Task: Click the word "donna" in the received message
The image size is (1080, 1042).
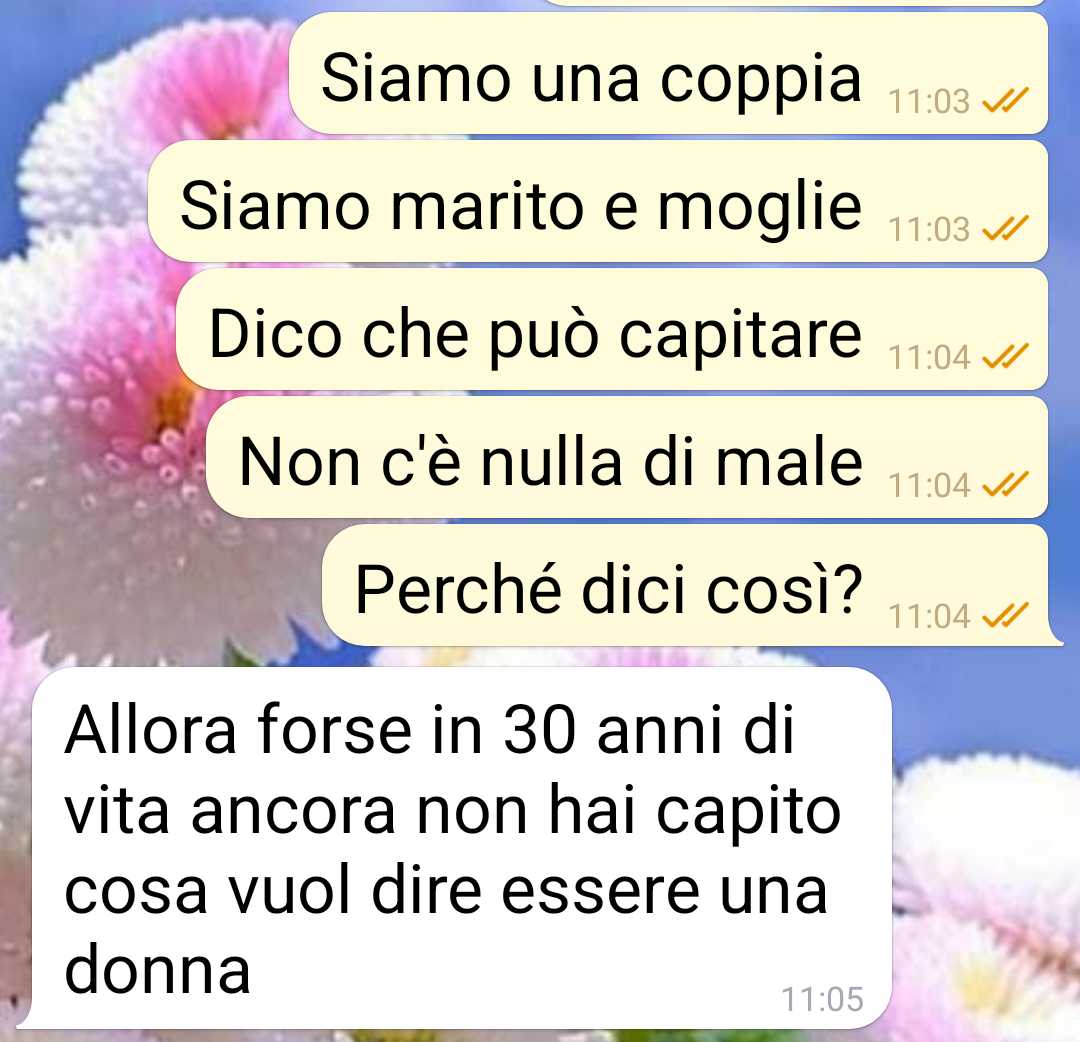Action: 157,970
